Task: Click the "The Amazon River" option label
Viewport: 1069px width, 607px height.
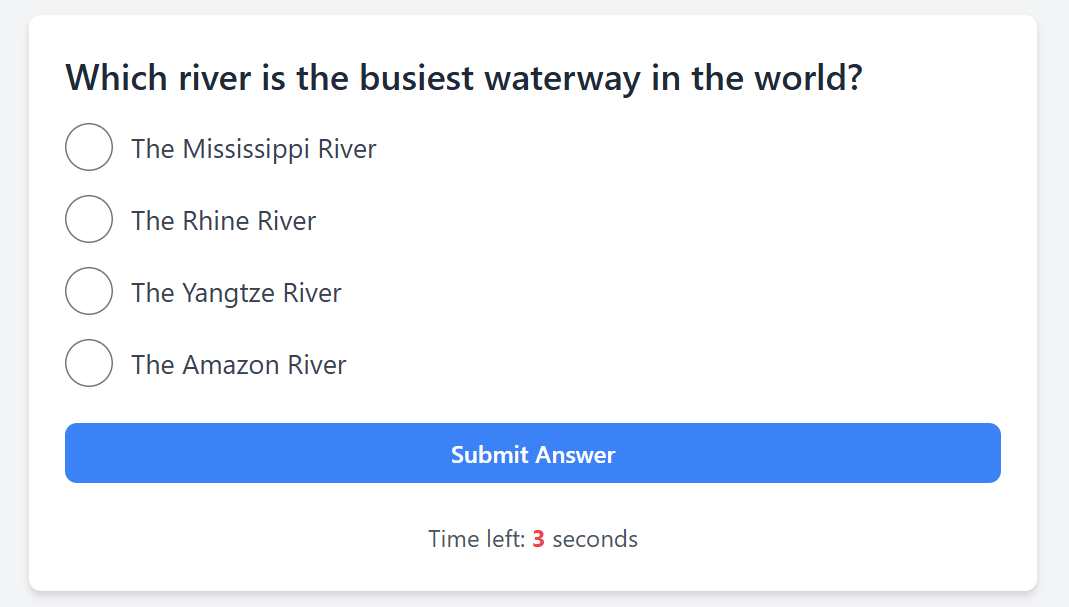Action: click(239, 365)
